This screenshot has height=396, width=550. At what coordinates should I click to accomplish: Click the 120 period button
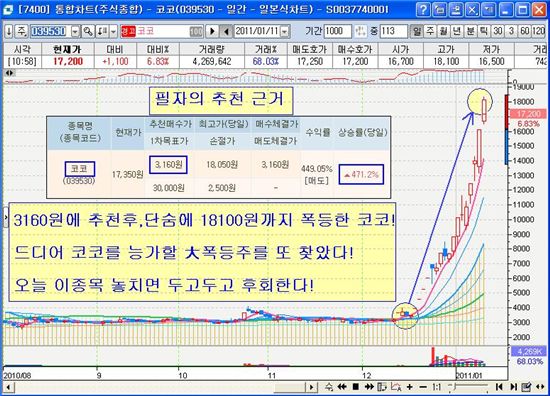(538, 31)
